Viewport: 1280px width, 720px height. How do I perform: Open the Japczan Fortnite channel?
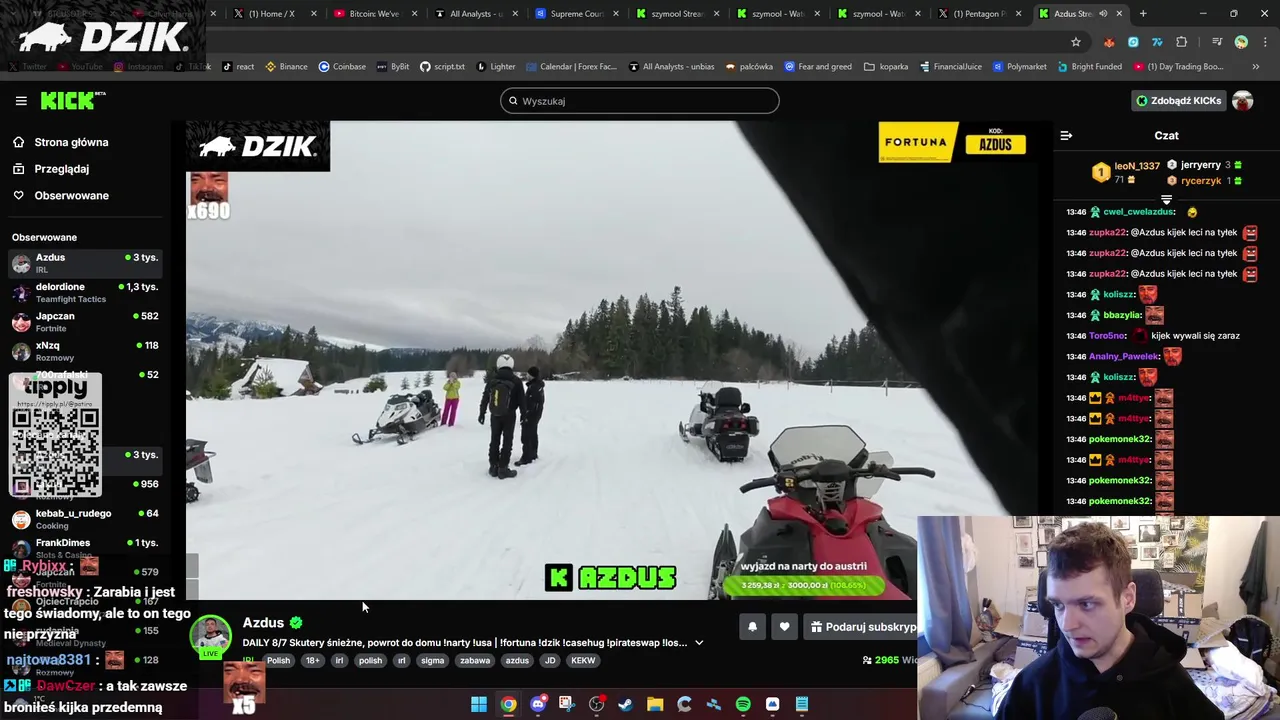coord(85,322)
